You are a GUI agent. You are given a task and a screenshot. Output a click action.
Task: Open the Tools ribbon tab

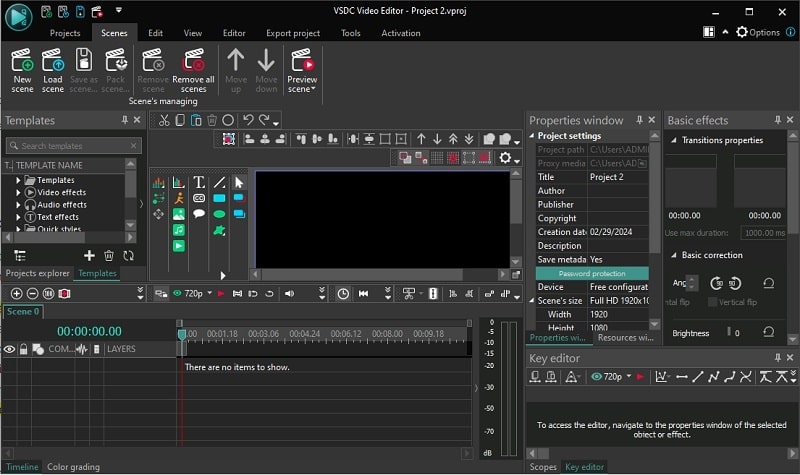tap(351, 33)
